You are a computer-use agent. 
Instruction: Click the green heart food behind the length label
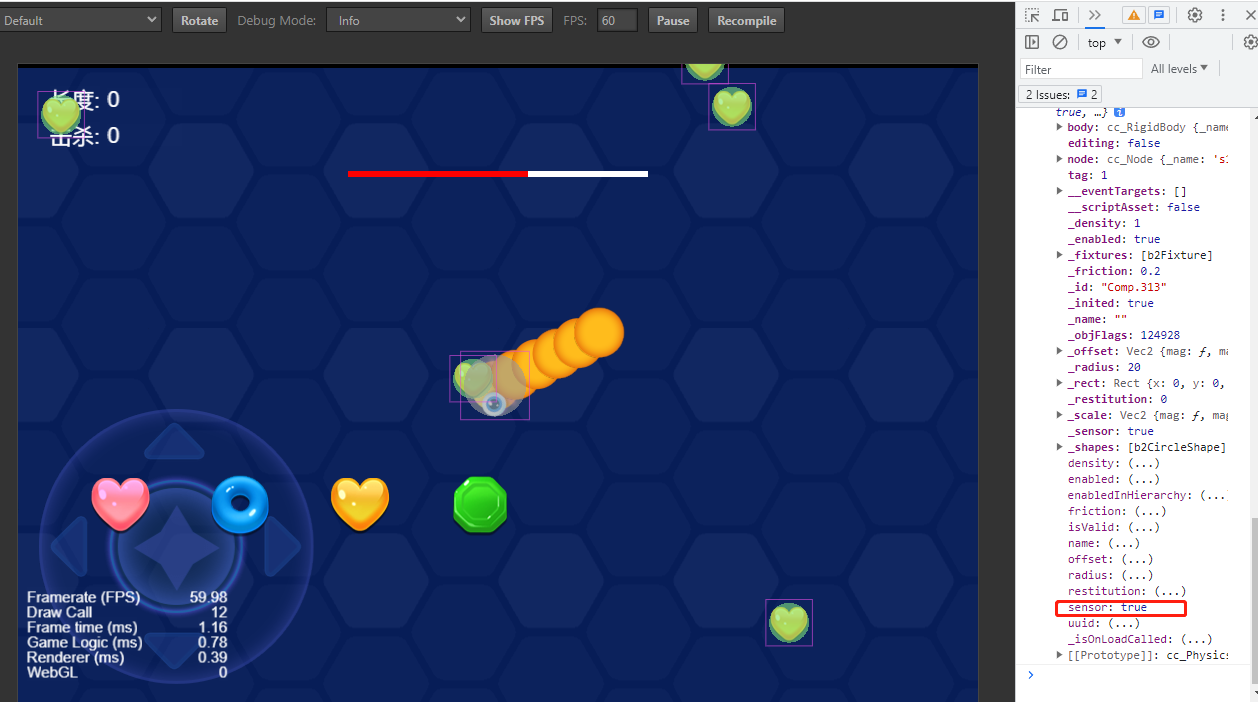point(60,114)
